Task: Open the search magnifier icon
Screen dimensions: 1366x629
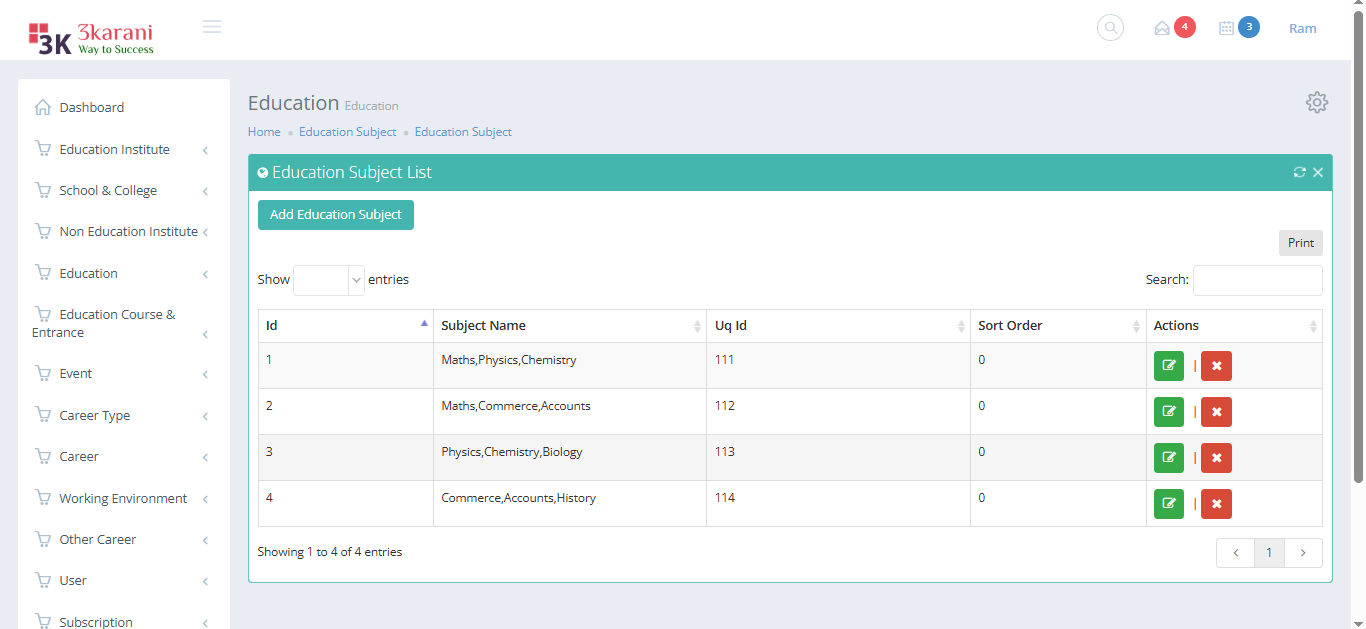Action: 1110,28
